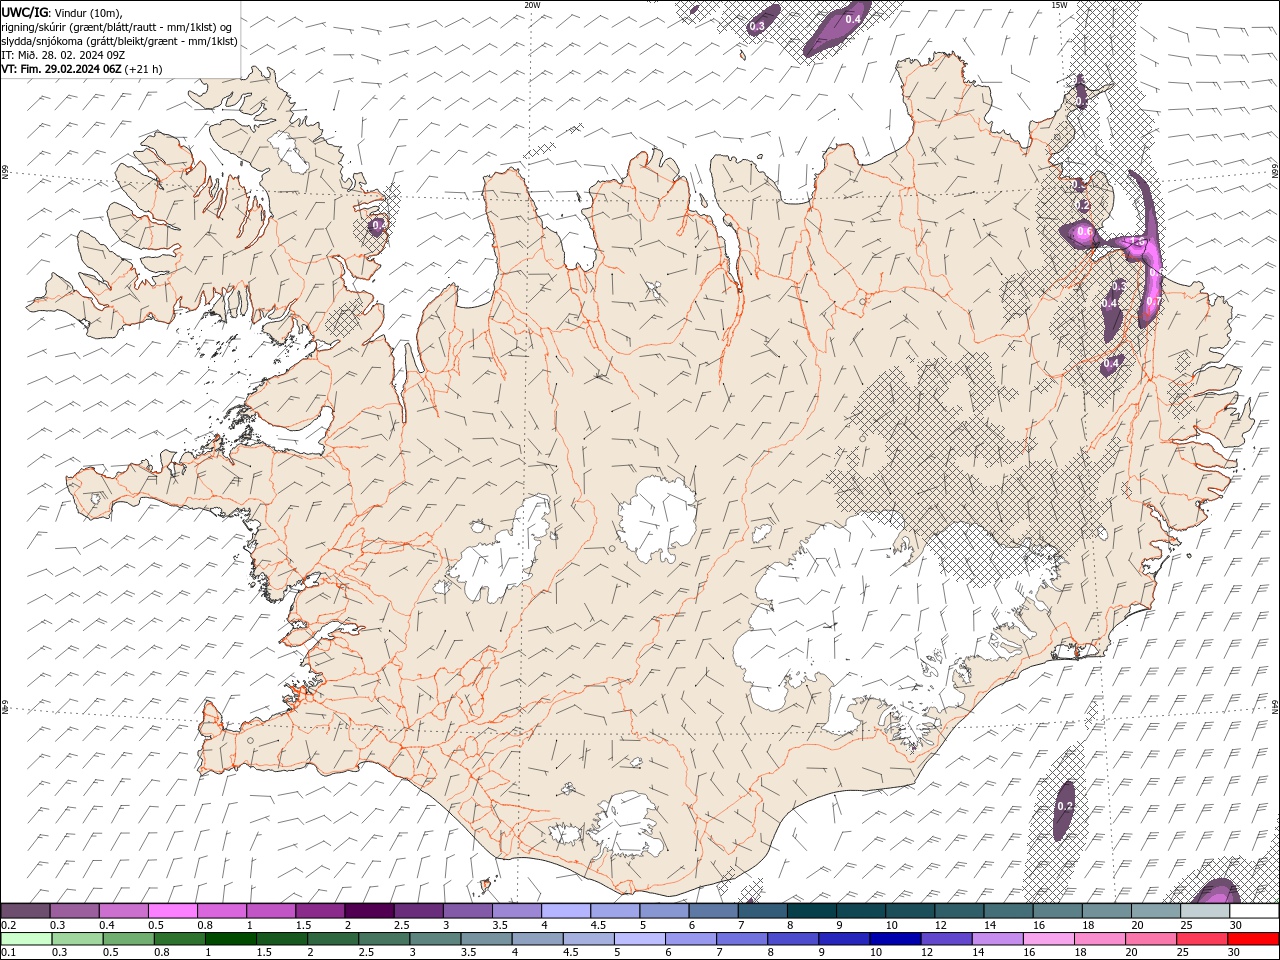Click the bright red 30 mm swatch, lower legend
1280x960 pixels.
click(1252, 939)
